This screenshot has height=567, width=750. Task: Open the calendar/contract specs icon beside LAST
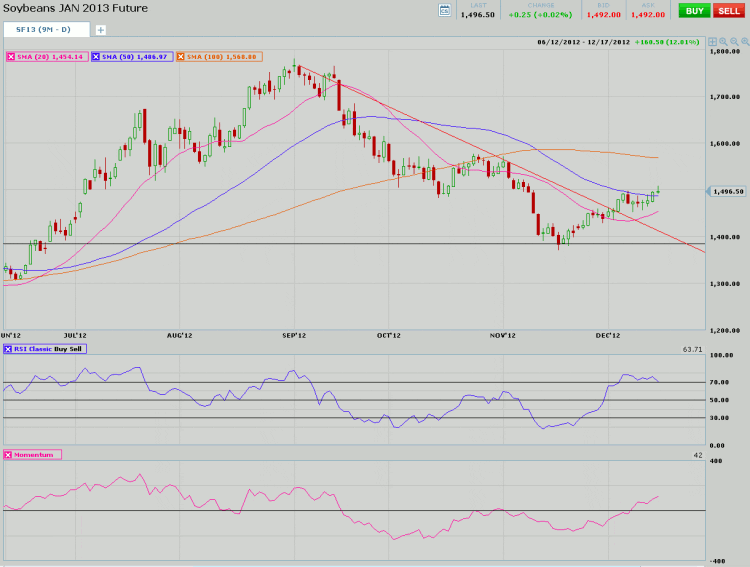click(445, 10)
